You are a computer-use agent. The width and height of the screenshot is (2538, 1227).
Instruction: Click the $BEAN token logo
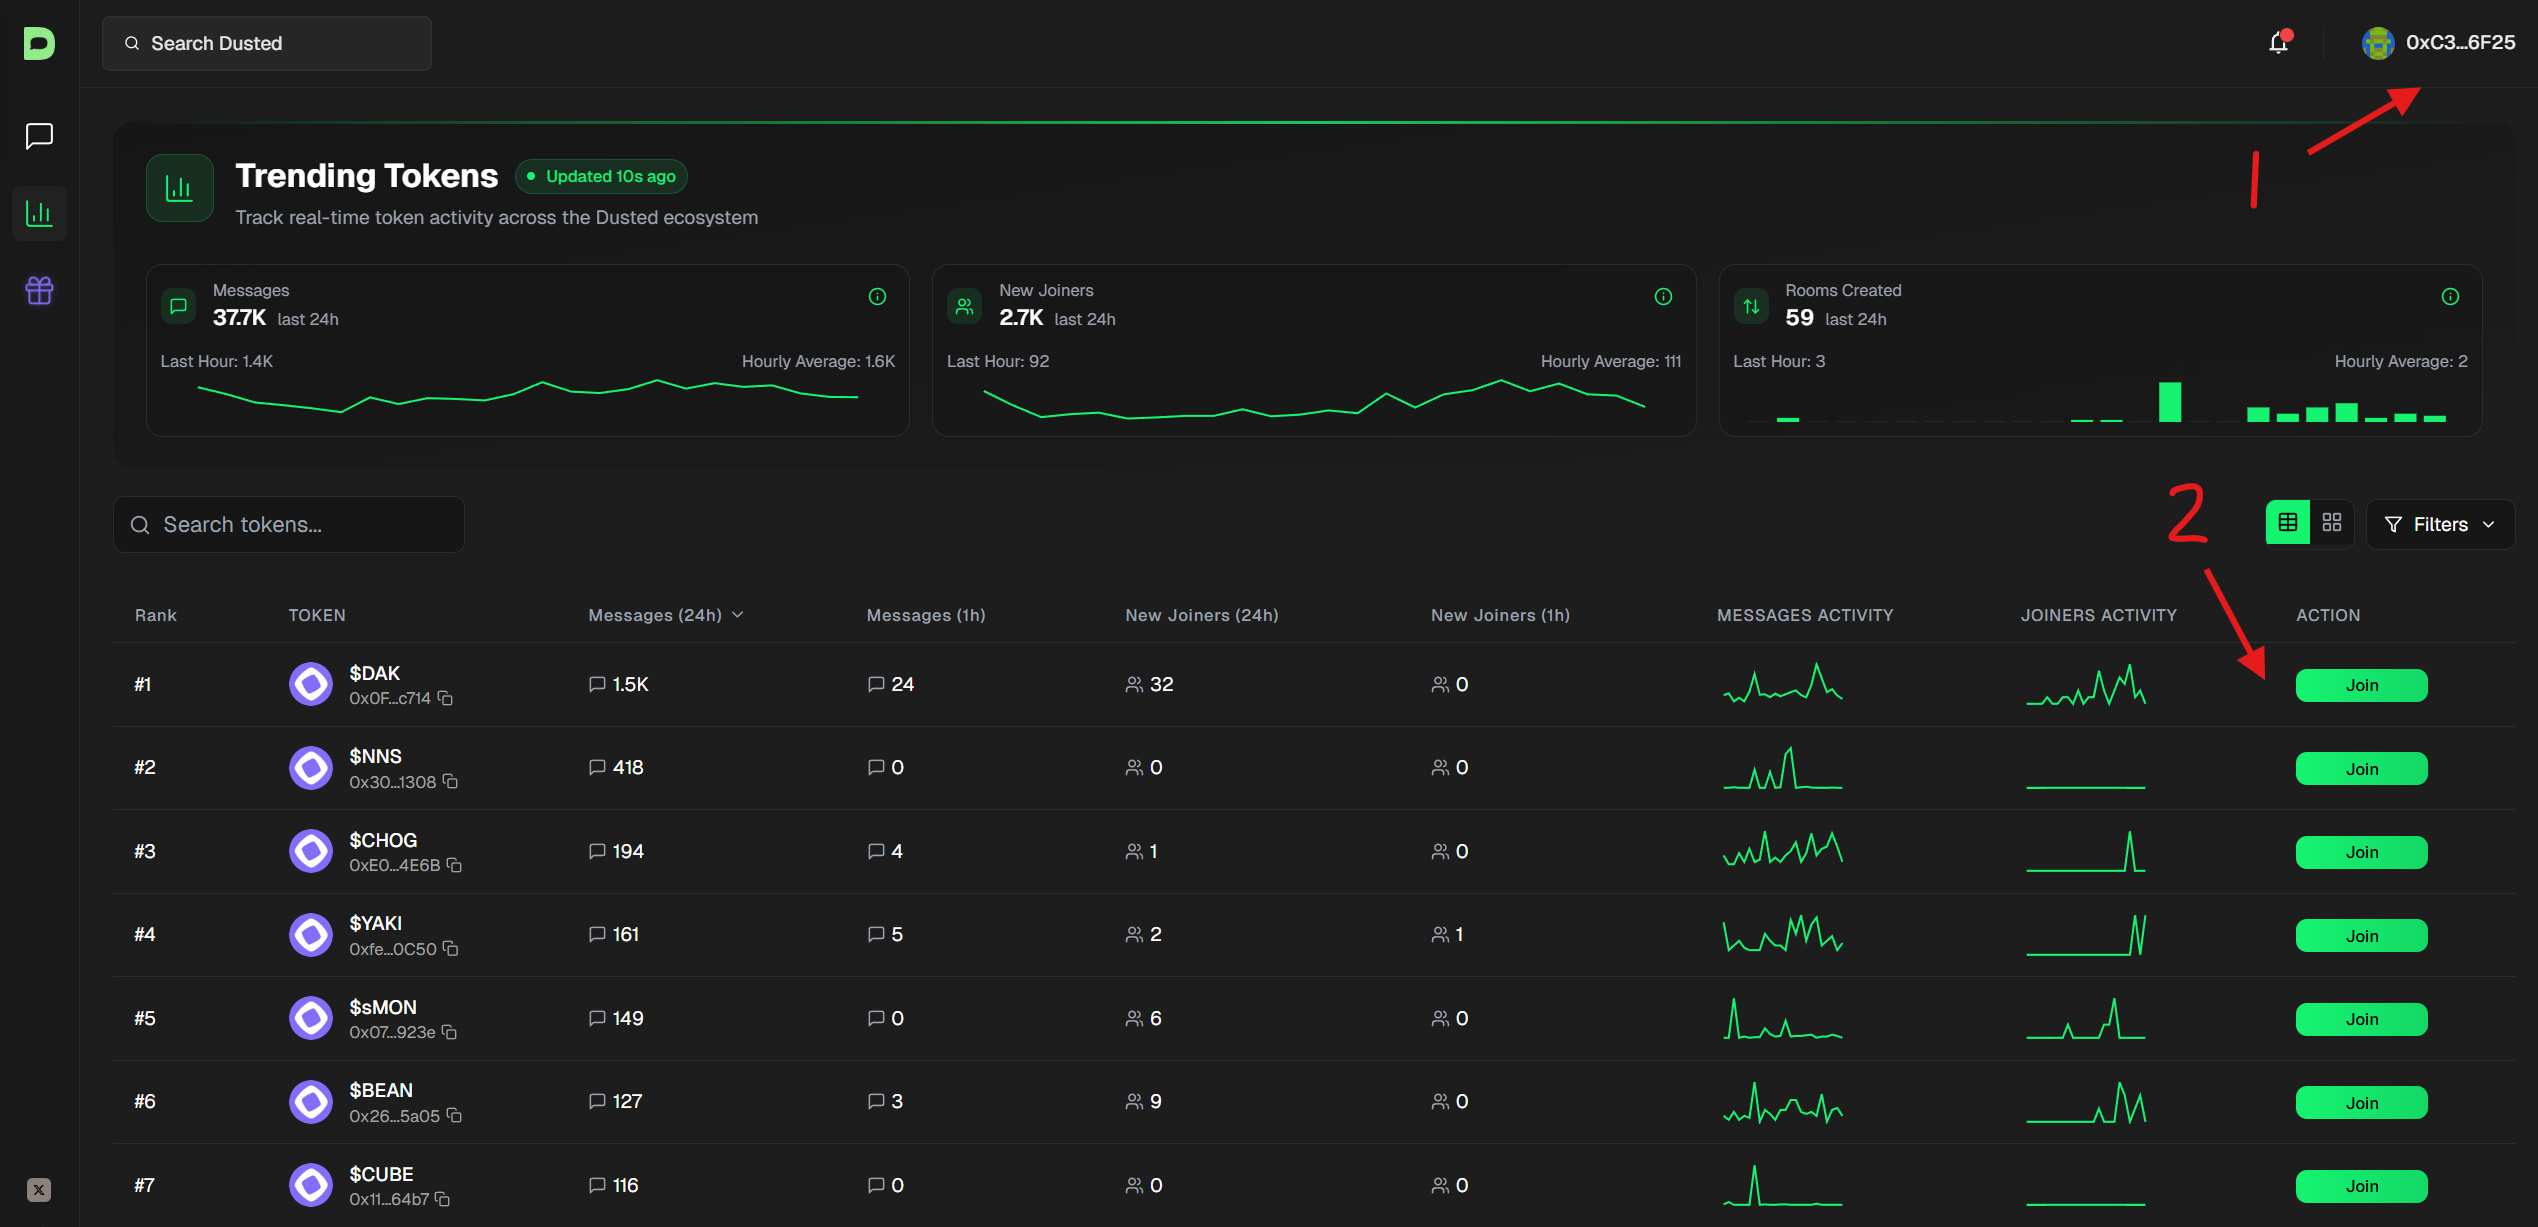[311, 1102]
